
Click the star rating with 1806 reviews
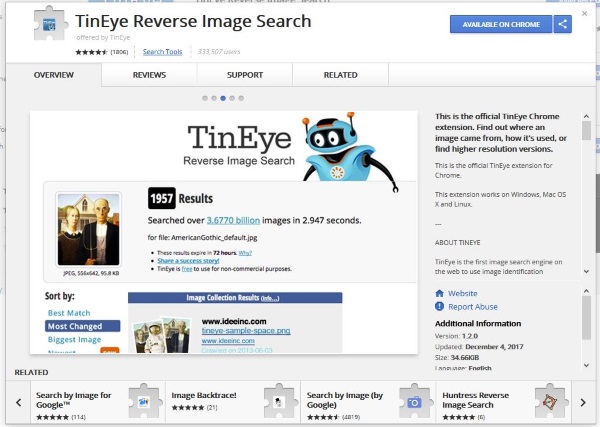coord(101,52)
